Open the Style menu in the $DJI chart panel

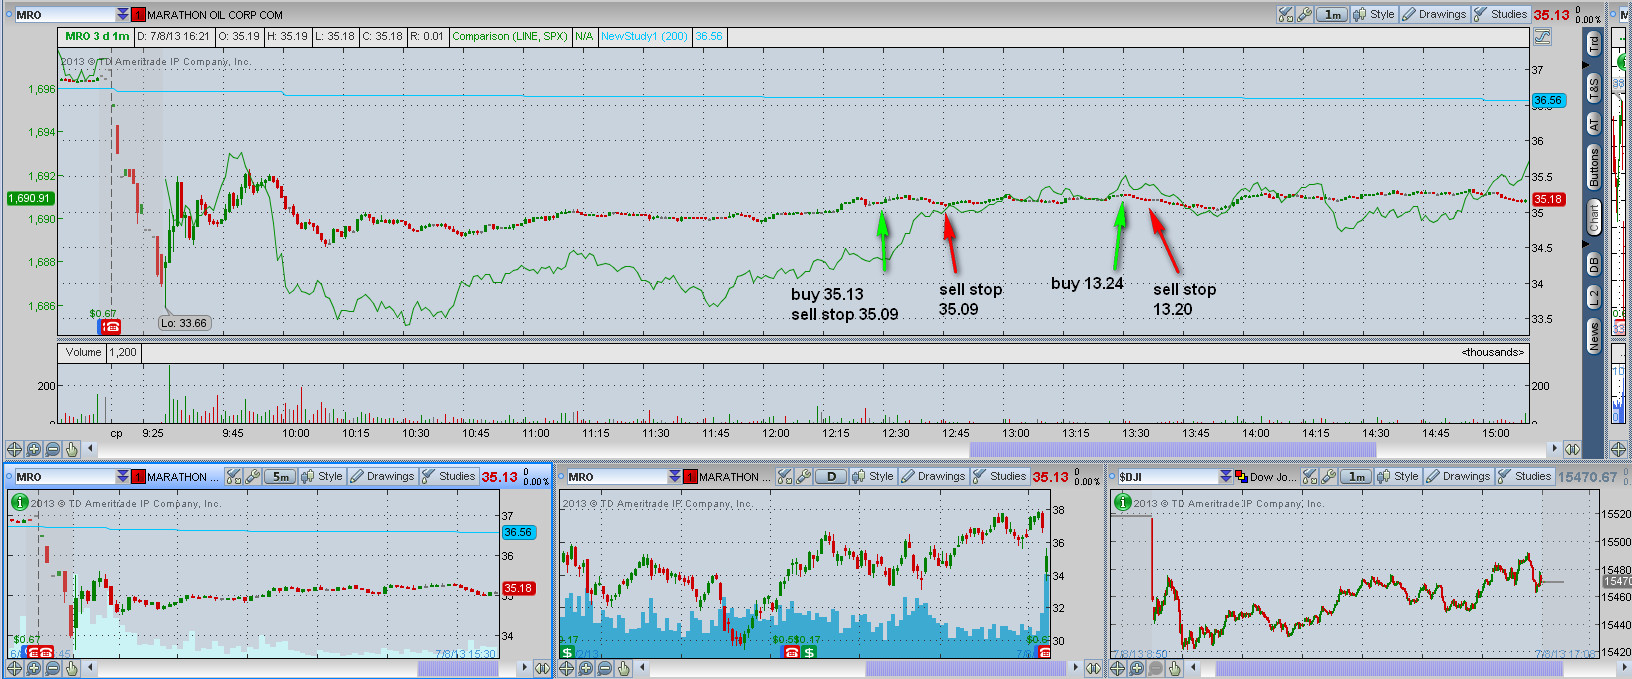click(1398, 477)
